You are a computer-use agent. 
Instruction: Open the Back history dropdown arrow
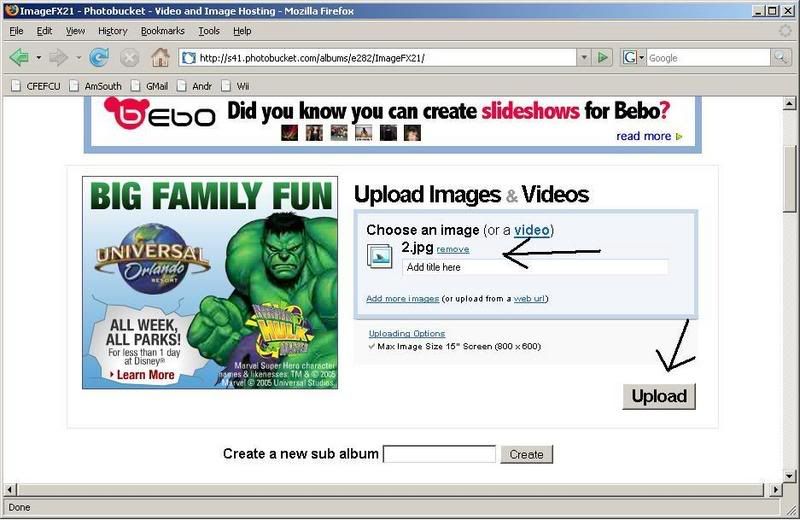coord(39,58)
